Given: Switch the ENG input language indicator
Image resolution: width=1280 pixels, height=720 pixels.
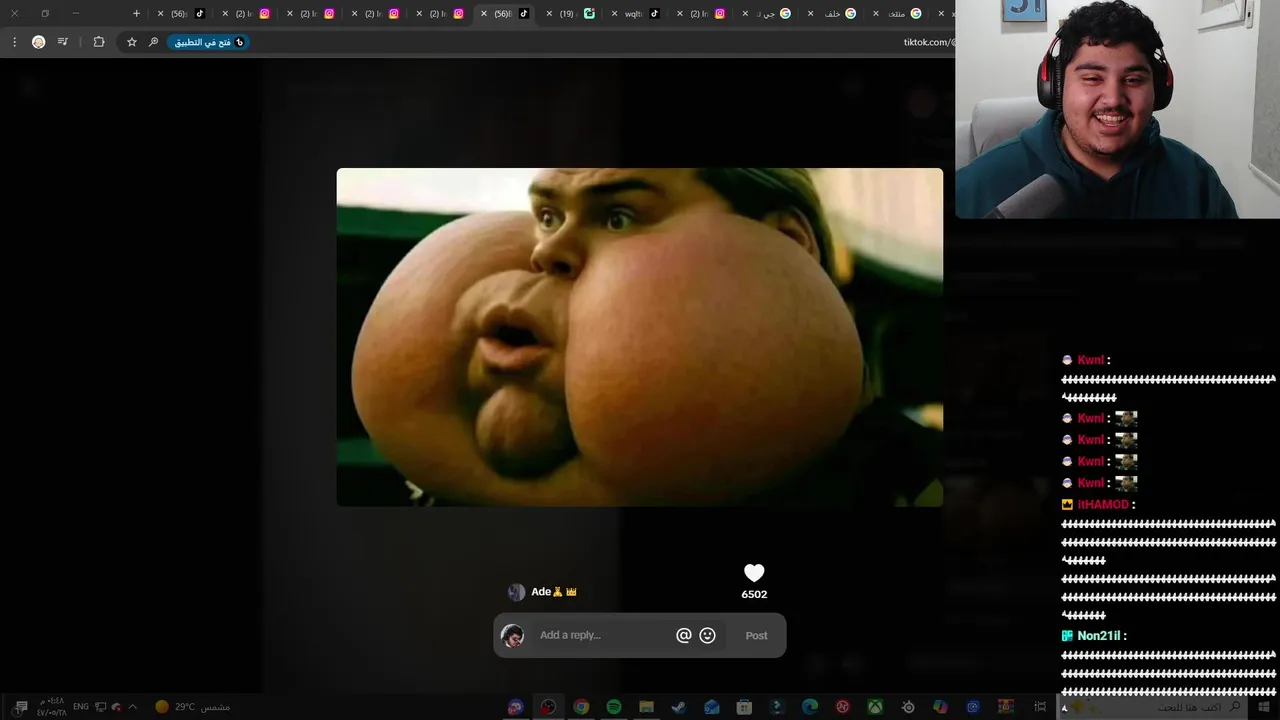Looking at the screenshot, I should 81,707.
